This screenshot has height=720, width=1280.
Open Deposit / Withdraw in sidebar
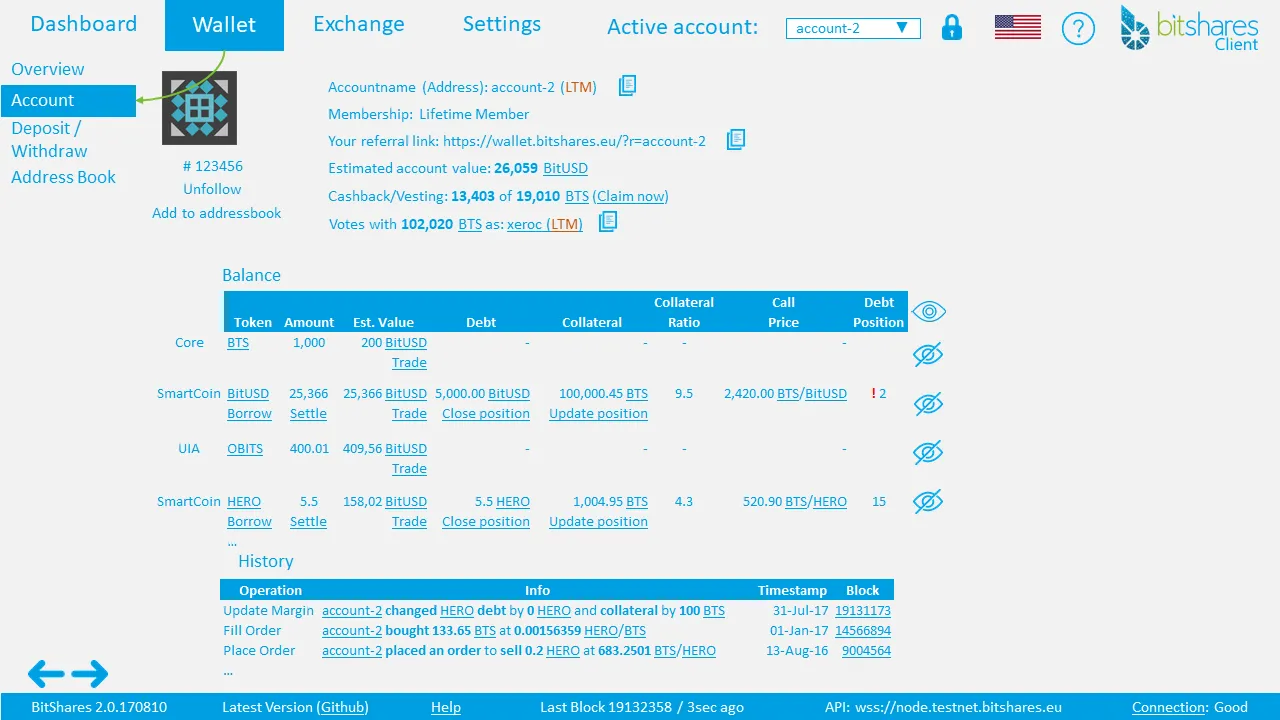tap(49, 140)
